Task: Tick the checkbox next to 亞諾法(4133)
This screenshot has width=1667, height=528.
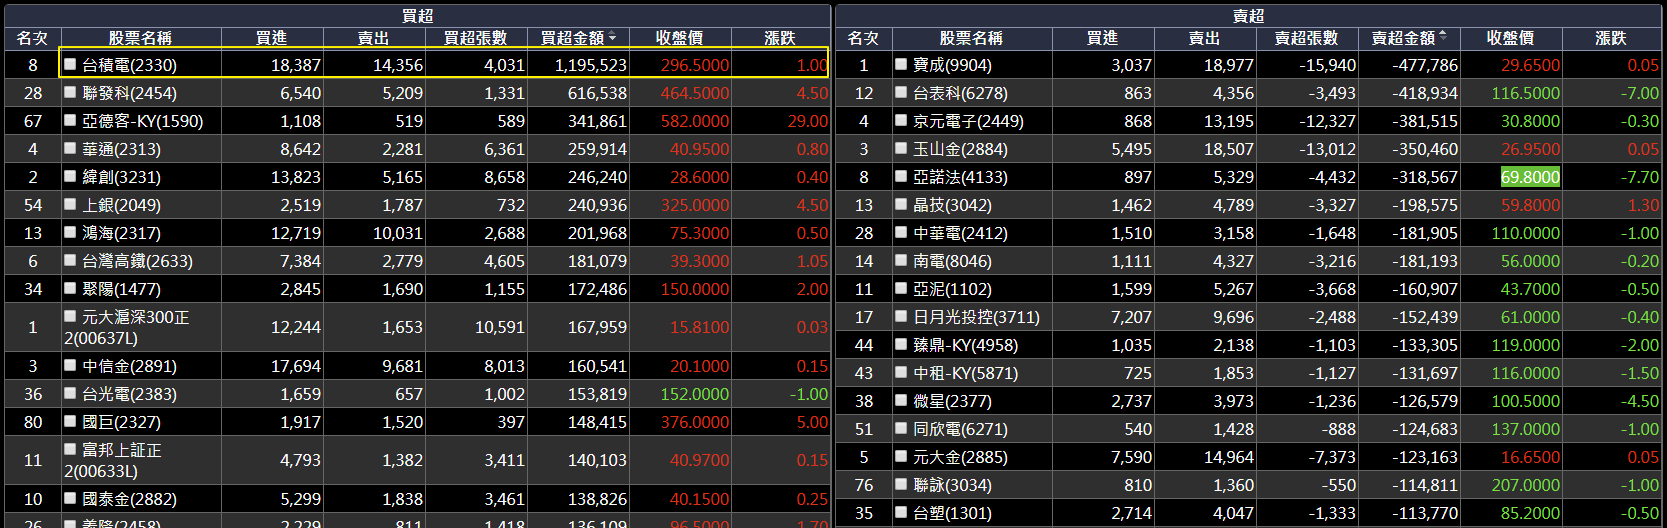Action: [x=901, y=176]
